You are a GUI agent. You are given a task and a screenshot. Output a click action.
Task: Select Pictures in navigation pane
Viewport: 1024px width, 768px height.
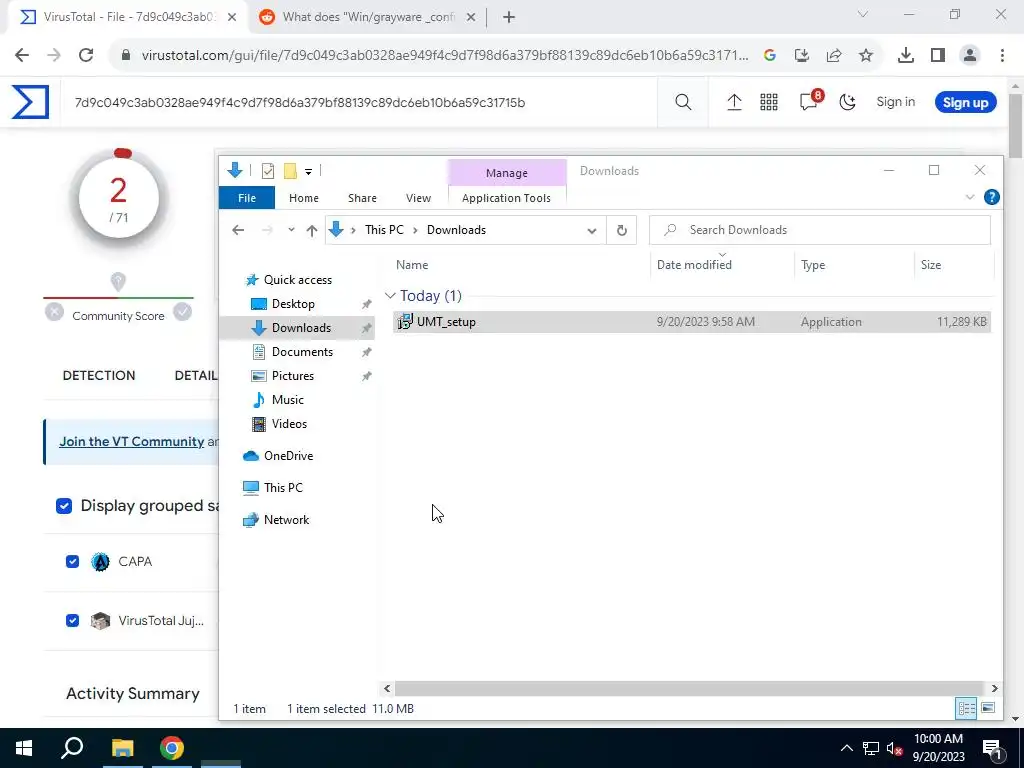(x=293, y=376)
